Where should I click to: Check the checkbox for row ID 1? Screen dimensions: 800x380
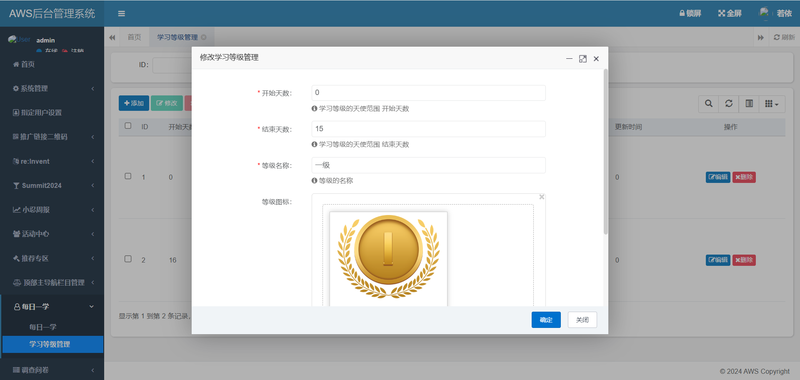tap(128, 176)
